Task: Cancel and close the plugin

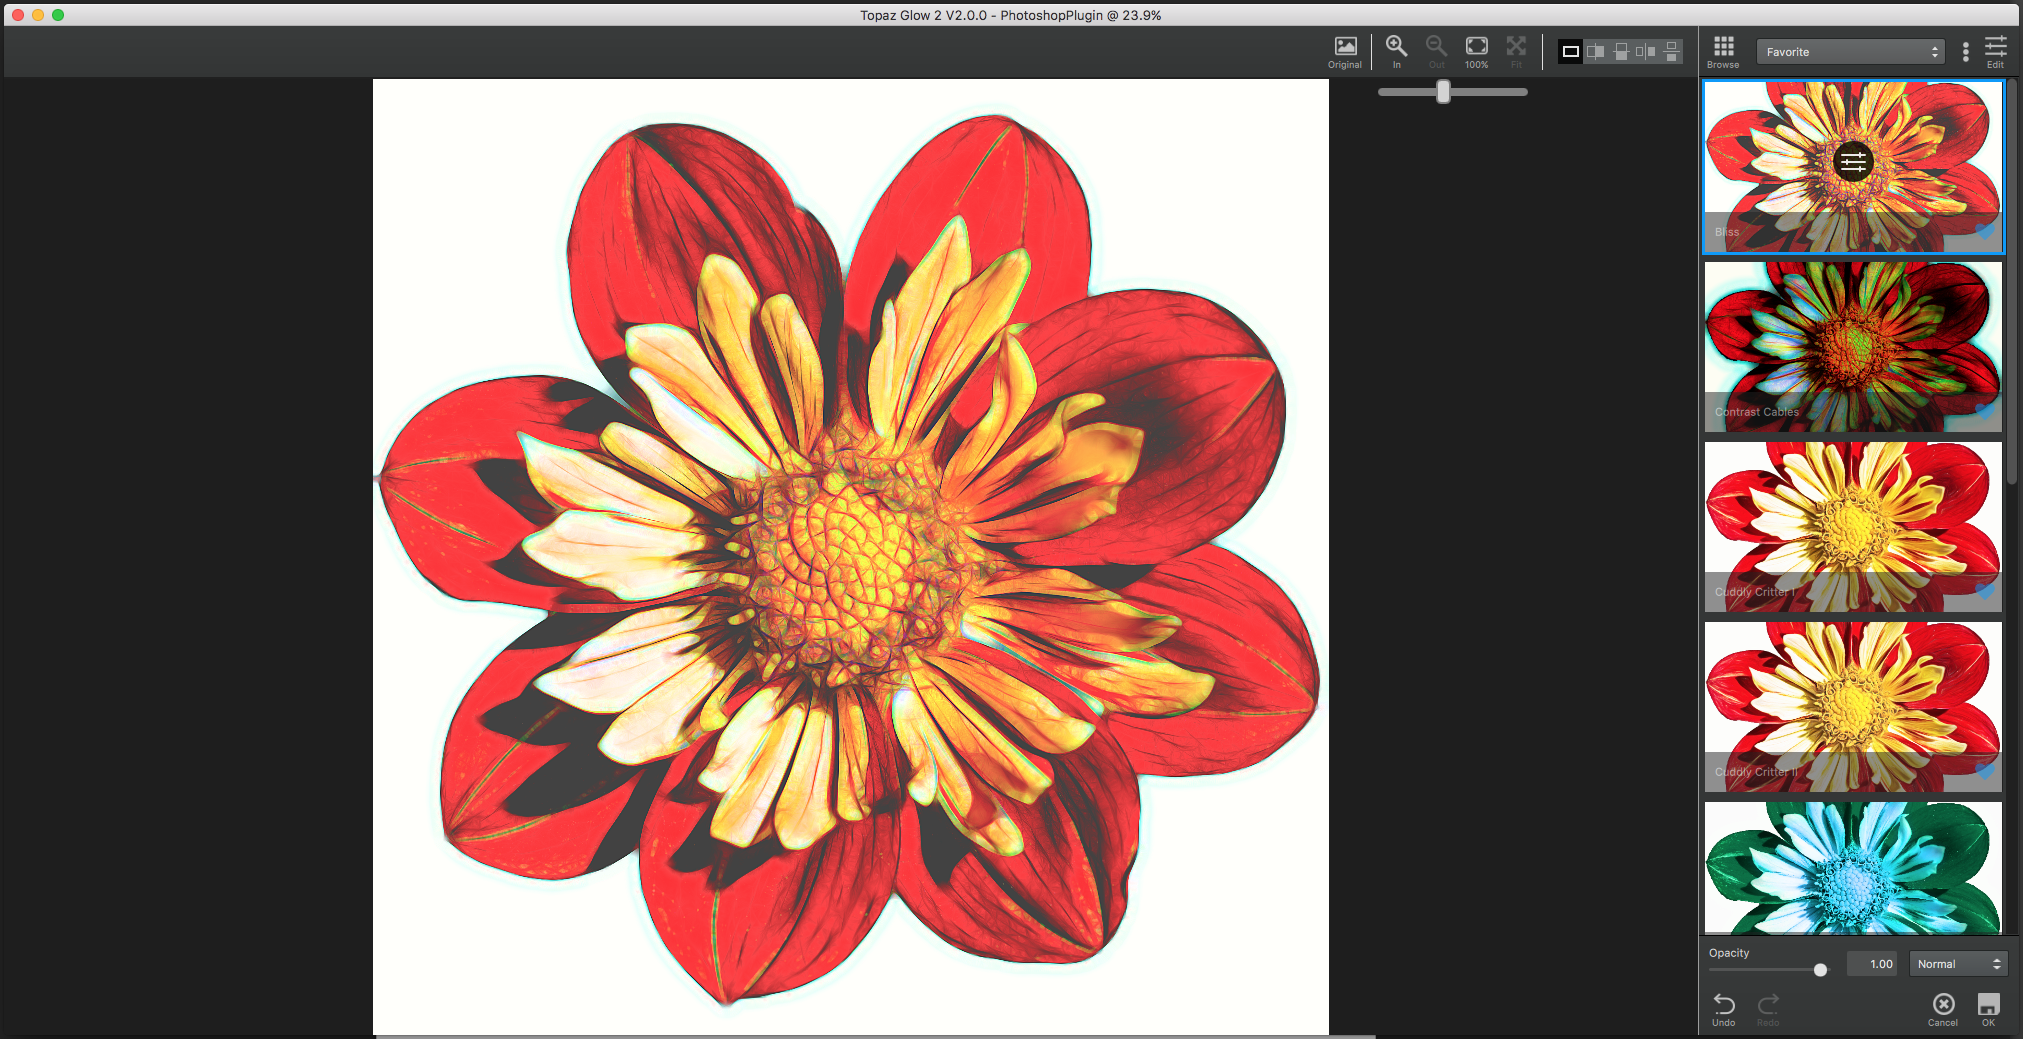Action: point(1943,1008)
